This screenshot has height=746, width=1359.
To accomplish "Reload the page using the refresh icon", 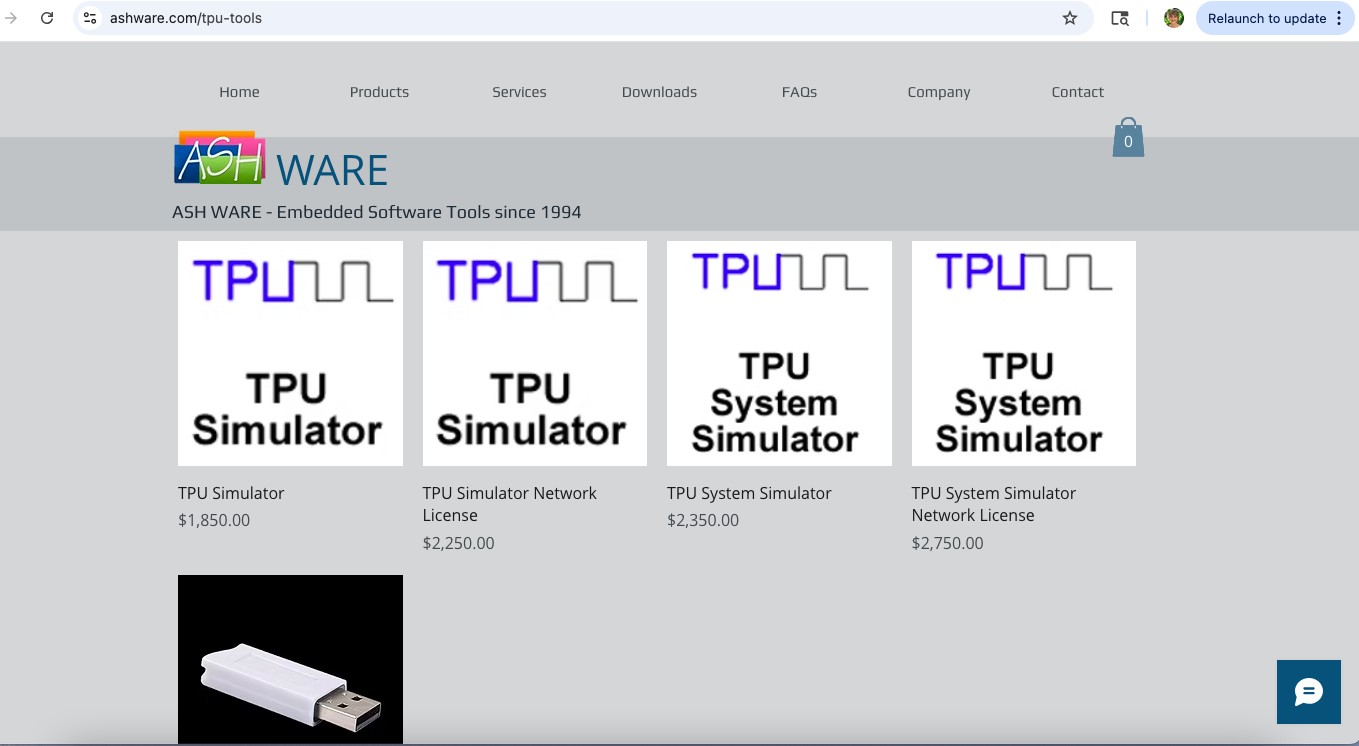I will click(x=47, y=18).
